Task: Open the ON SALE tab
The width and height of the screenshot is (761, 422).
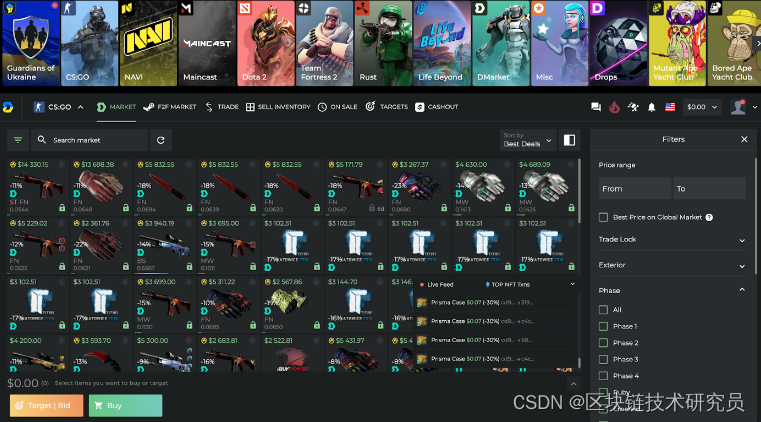Action: [338, 107]
